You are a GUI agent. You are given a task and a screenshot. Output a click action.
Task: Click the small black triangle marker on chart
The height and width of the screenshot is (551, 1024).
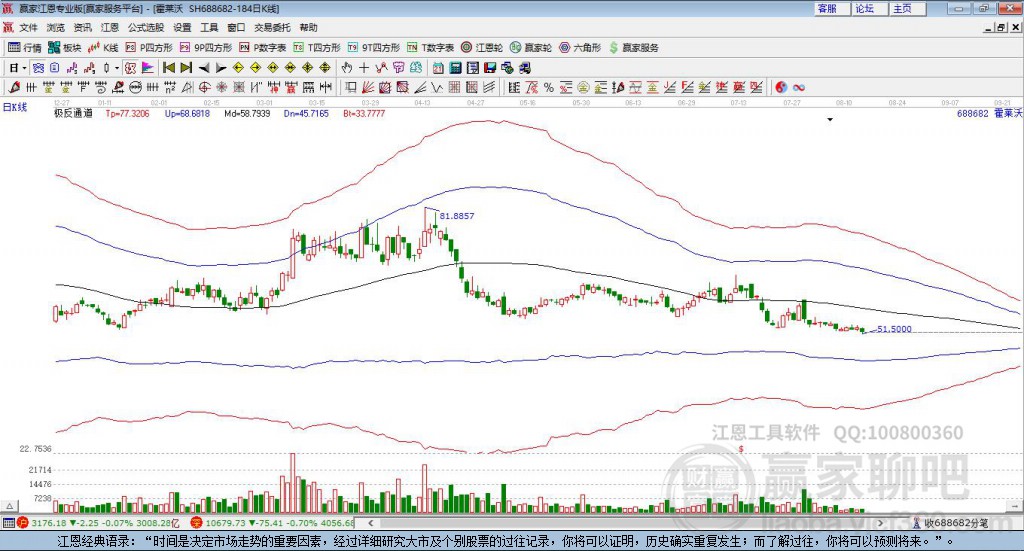pos(830,119)
